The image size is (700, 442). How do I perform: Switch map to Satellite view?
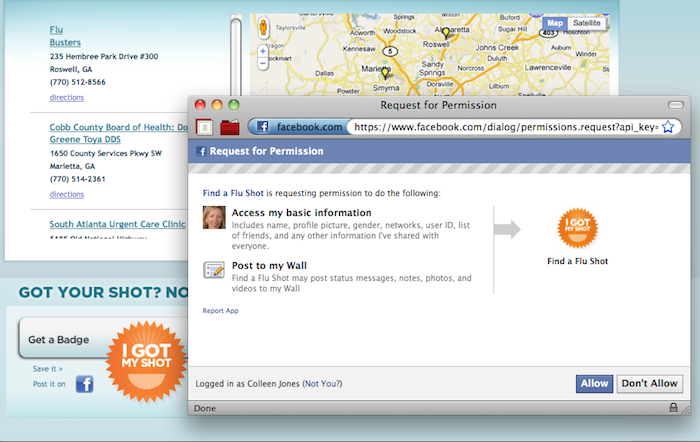pyautogui.click(x=587, y=23)
